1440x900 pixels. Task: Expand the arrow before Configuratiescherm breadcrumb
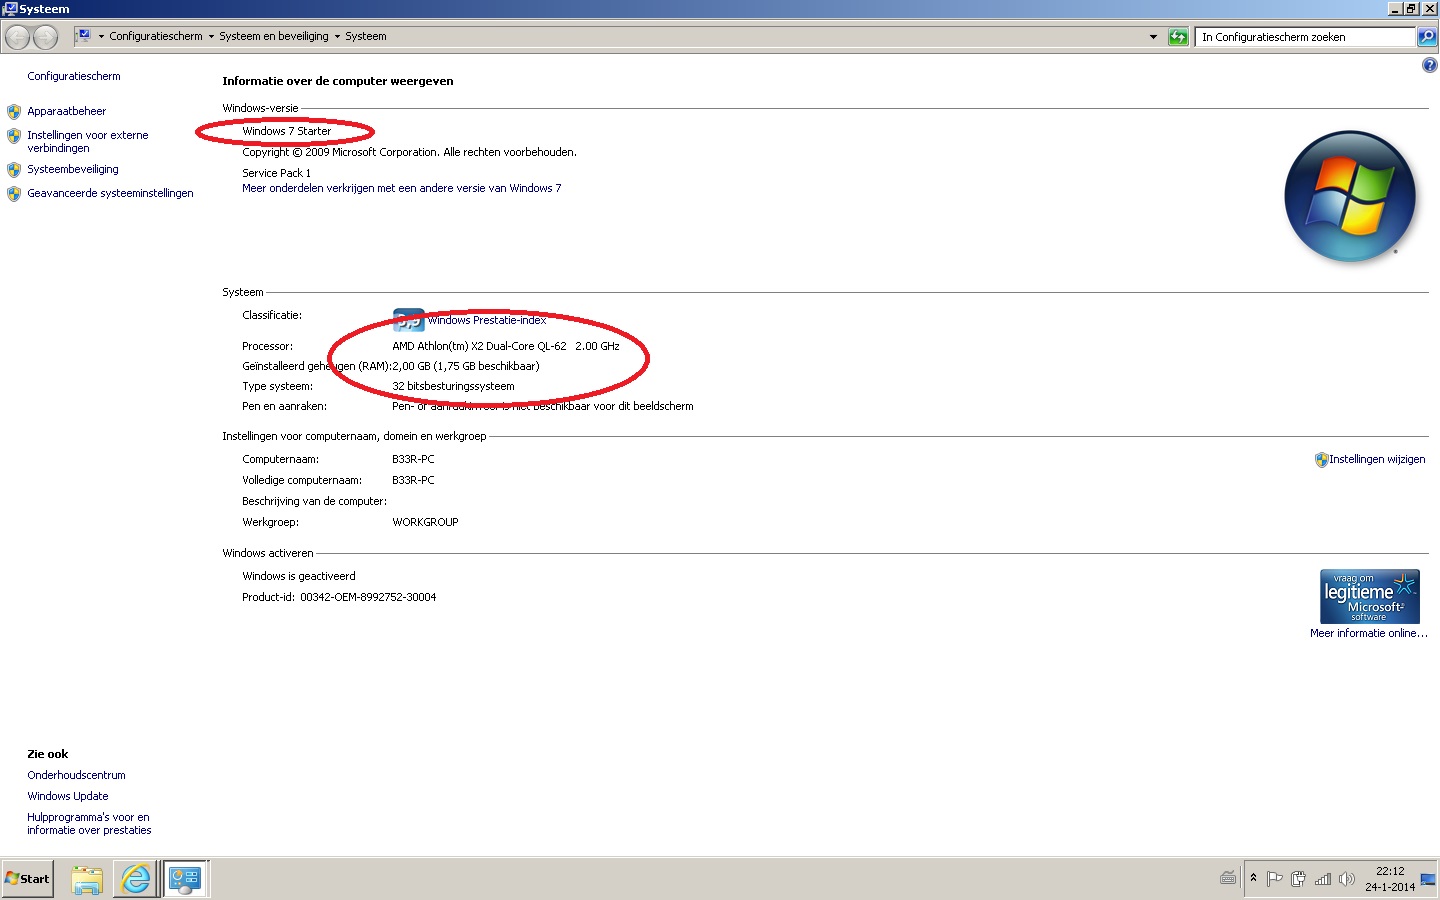click(101, 37)
